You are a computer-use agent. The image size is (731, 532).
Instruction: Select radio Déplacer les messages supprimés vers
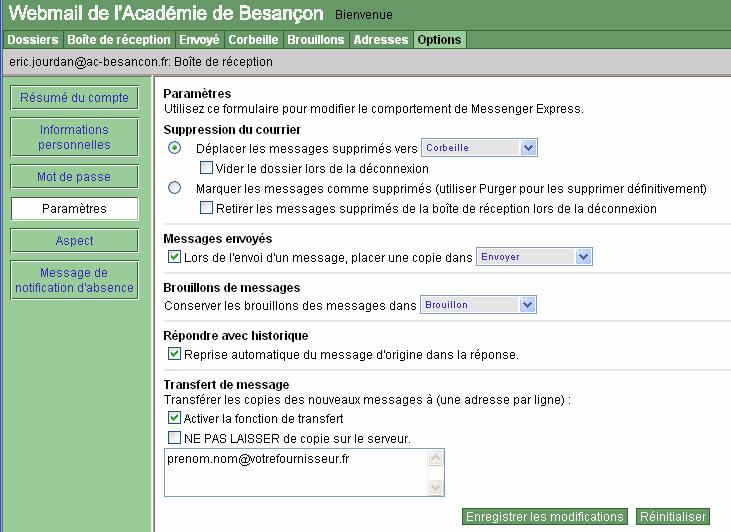tap(174, 148)
